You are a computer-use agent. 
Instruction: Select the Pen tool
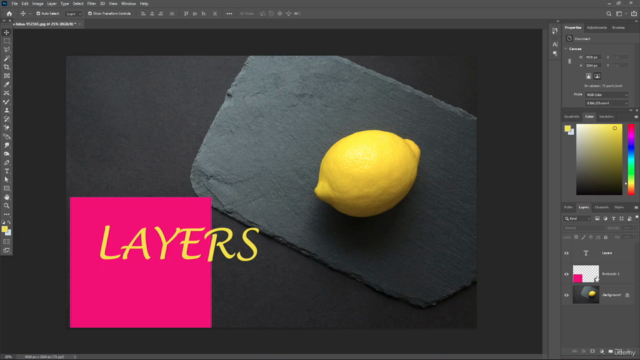pos(7,162)
